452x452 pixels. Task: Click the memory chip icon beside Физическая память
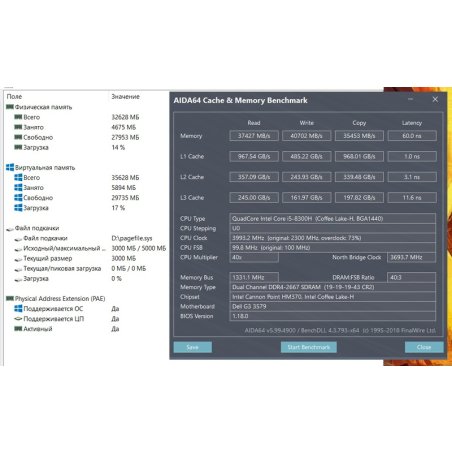coord(10,107)
